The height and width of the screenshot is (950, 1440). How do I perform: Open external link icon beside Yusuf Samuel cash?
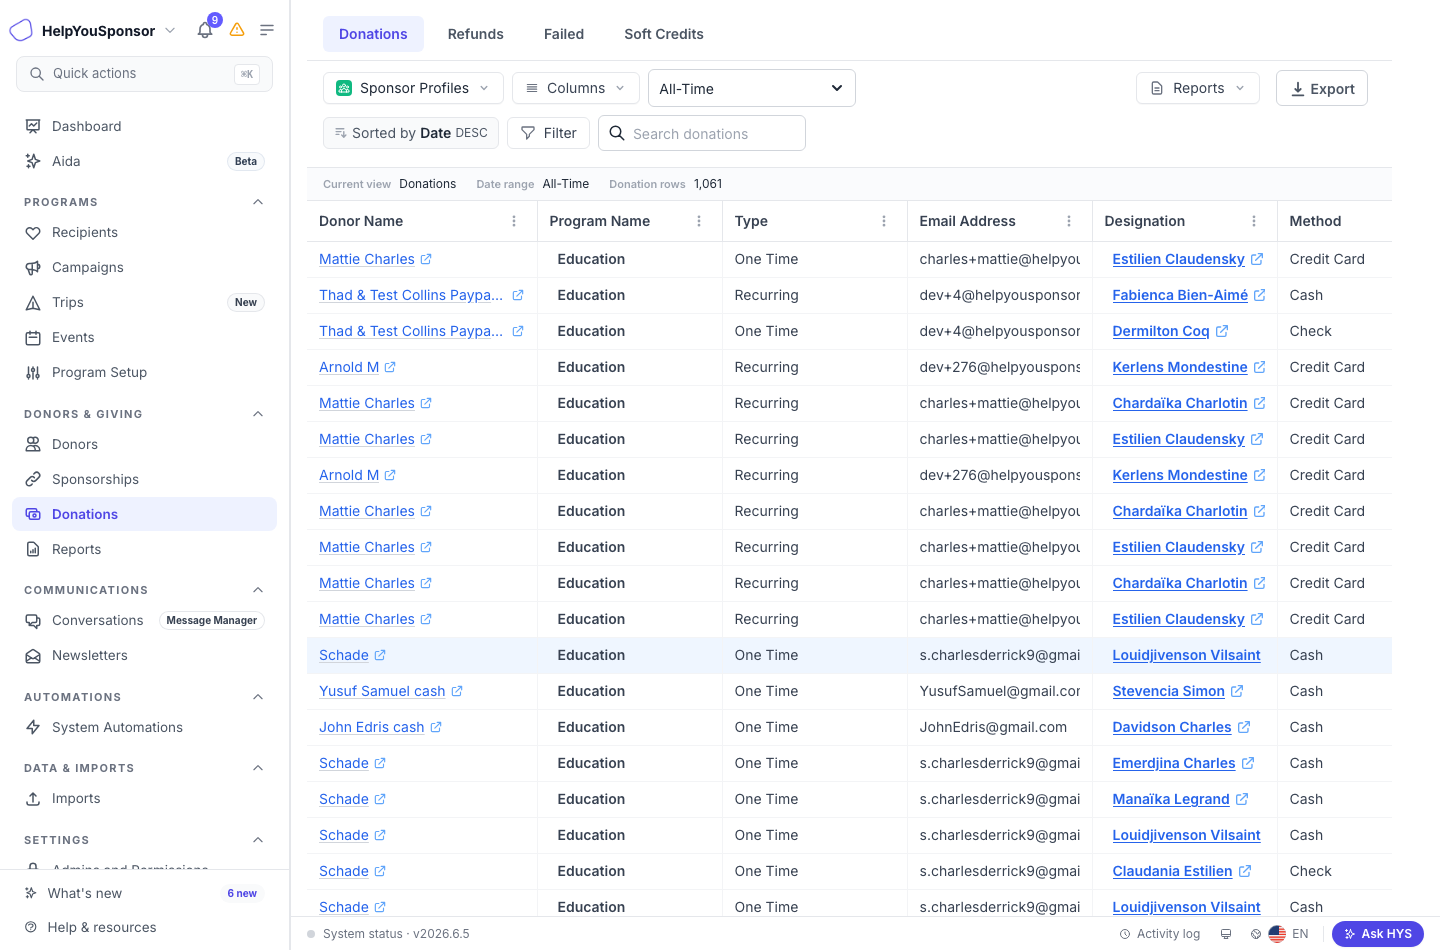(457, 691)
